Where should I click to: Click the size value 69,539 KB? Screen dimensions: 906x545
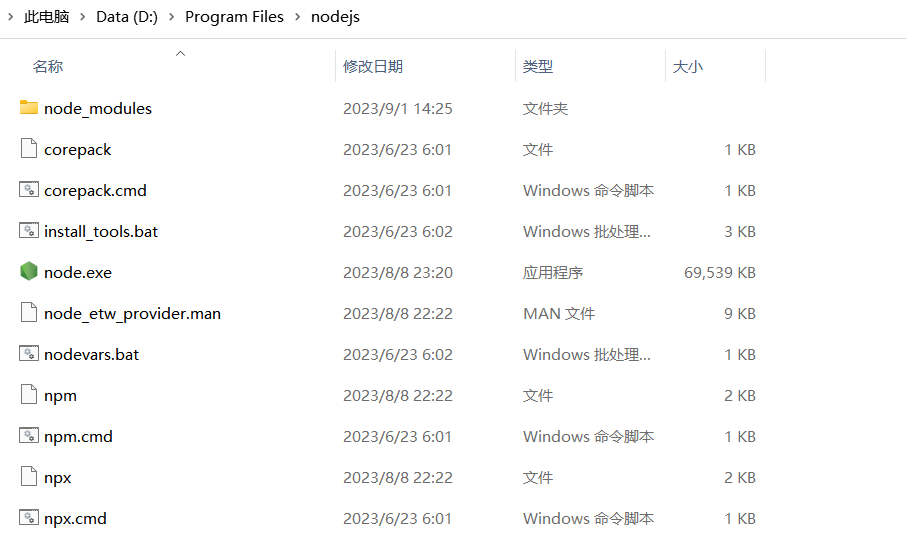tap(720, 273)
